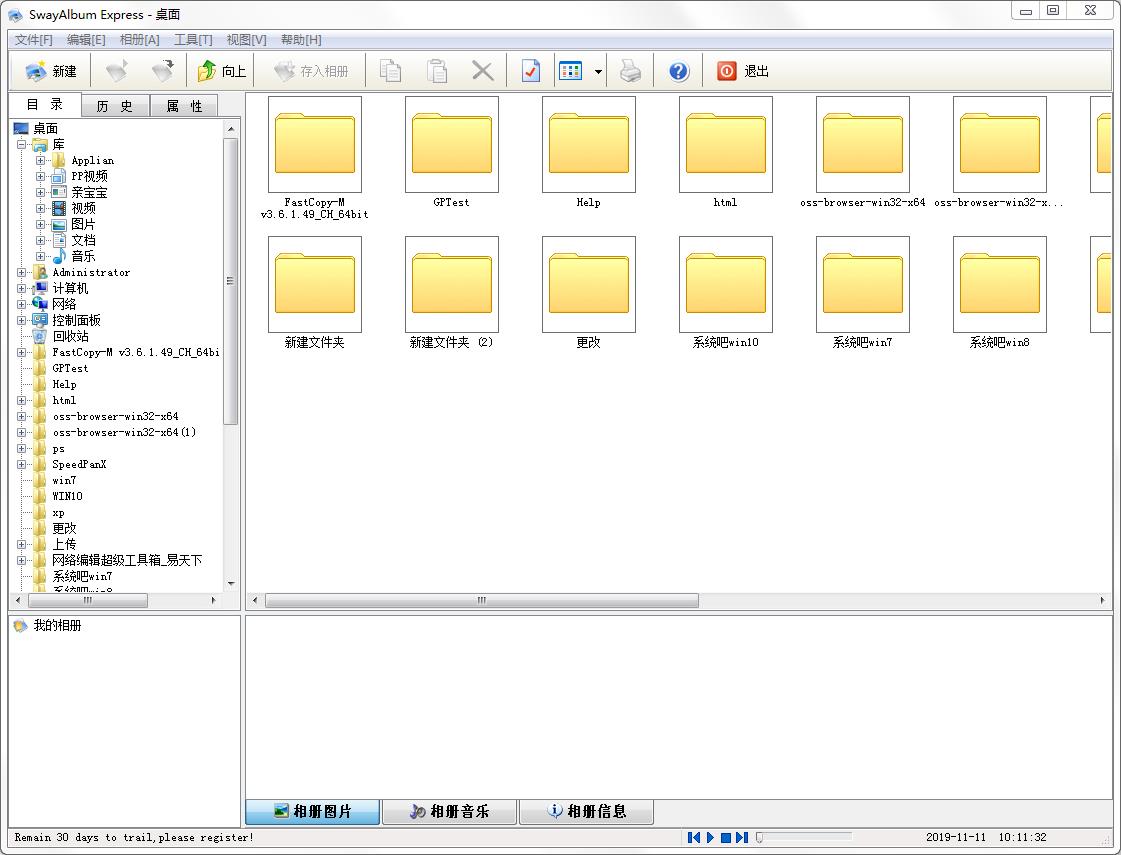Click the thumbnail view mode icon

pos(571,71)
